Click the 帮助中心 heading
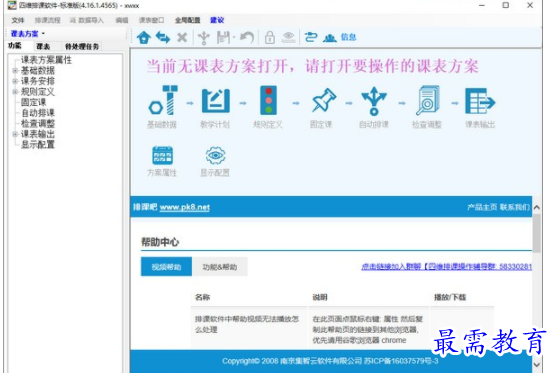 click(160, 242)
